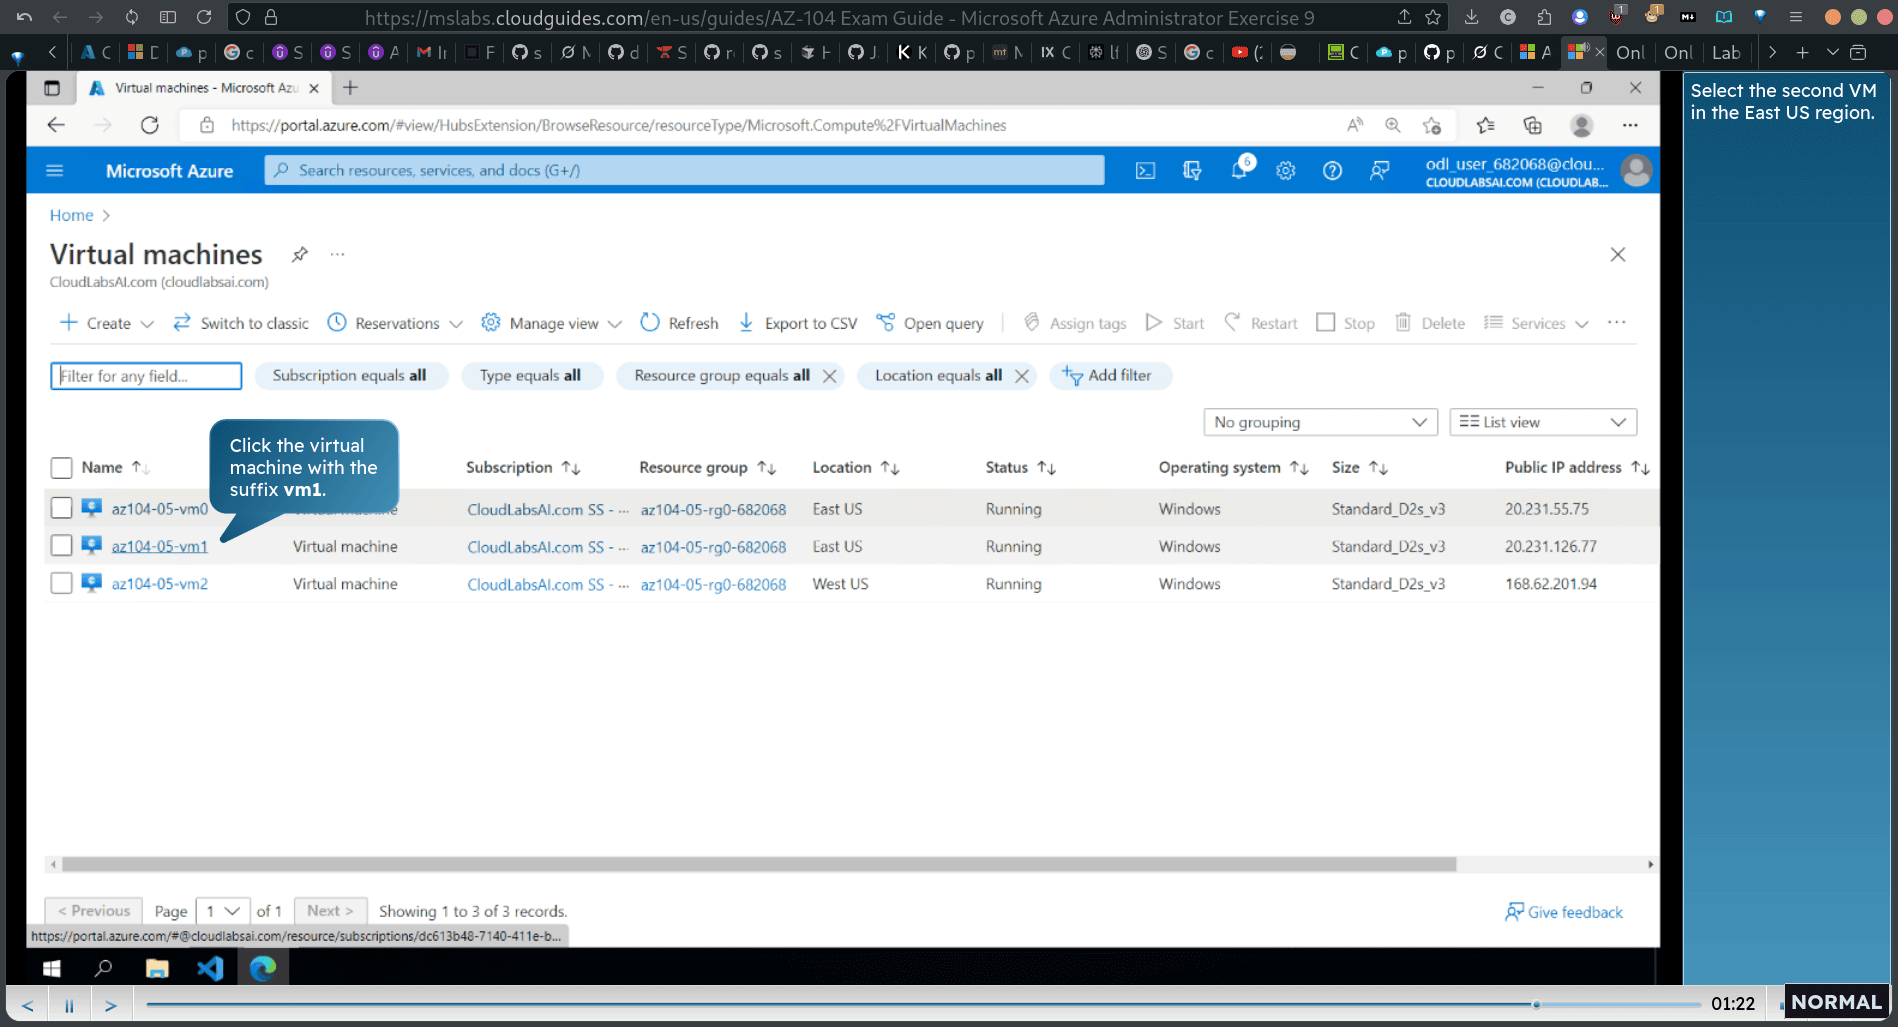The height and width of the screenshot is (1027, 1898).
Task: Click the Edge zoom magnifier icon
Action: (1392, 125)
